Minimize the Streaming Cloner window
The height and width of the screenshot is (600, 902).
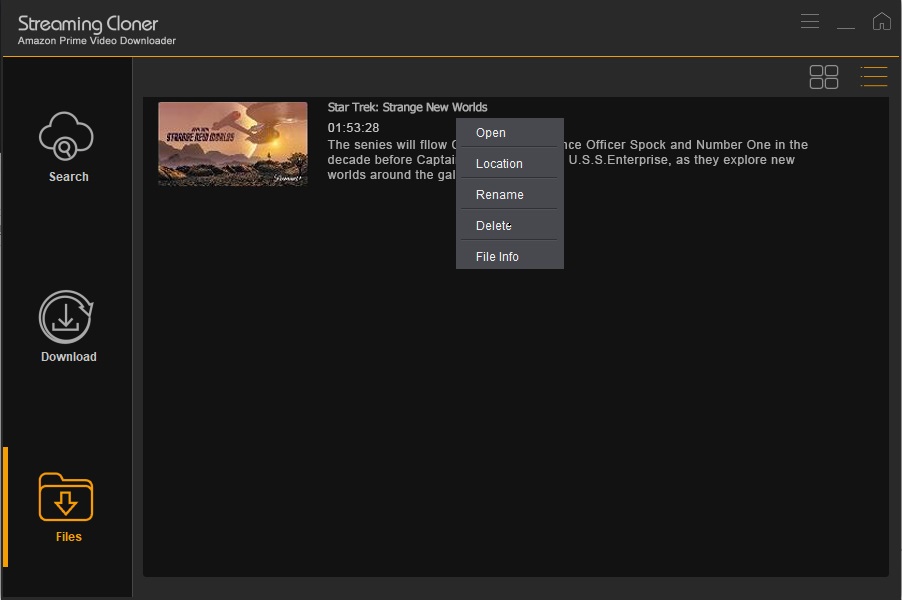tap(846, 26)
